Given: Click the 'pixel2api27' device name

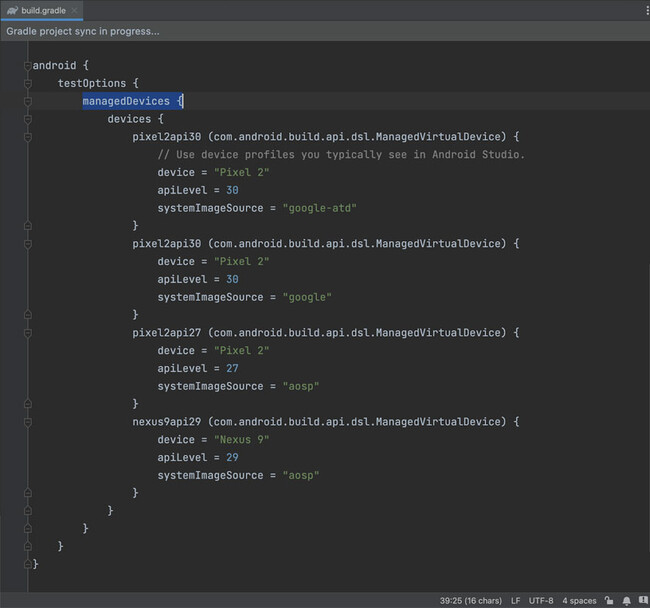Looking at the screenshot, I should point(167,333).
